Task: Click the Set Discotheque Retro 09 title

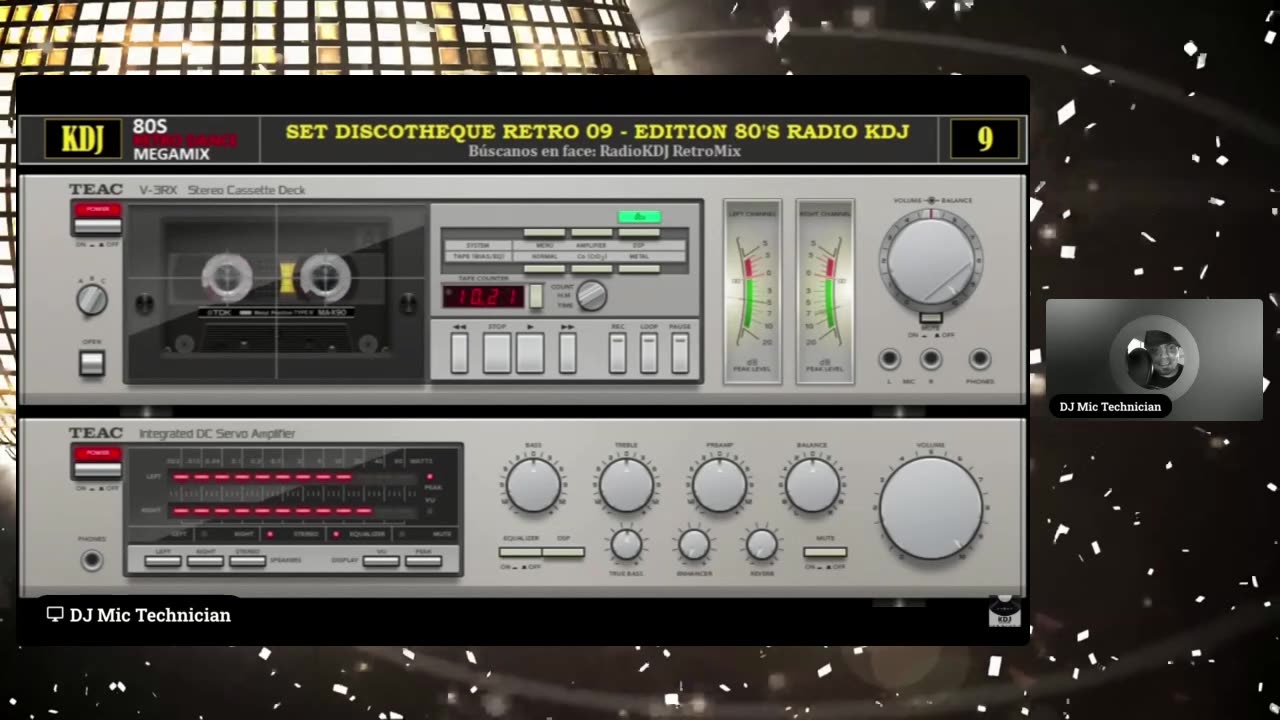Action: (x=597, y=132)
